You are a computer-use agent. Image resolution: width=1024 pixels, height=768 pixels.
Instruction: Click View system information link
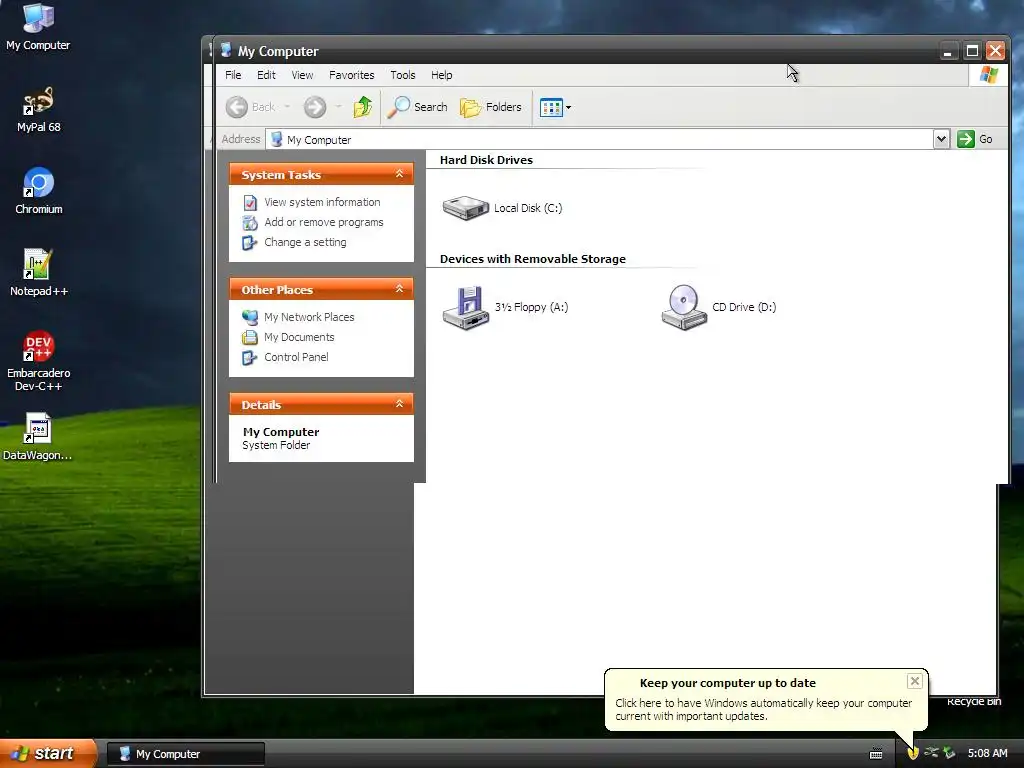tap(322, 202)
